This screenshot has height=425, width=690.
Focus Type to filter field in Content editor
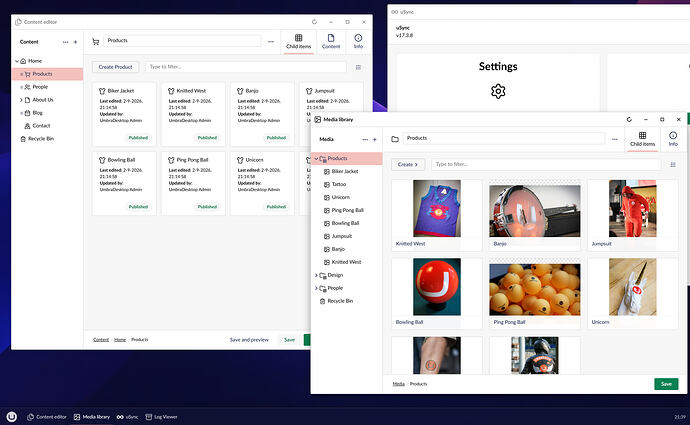[x=246, y=67]
